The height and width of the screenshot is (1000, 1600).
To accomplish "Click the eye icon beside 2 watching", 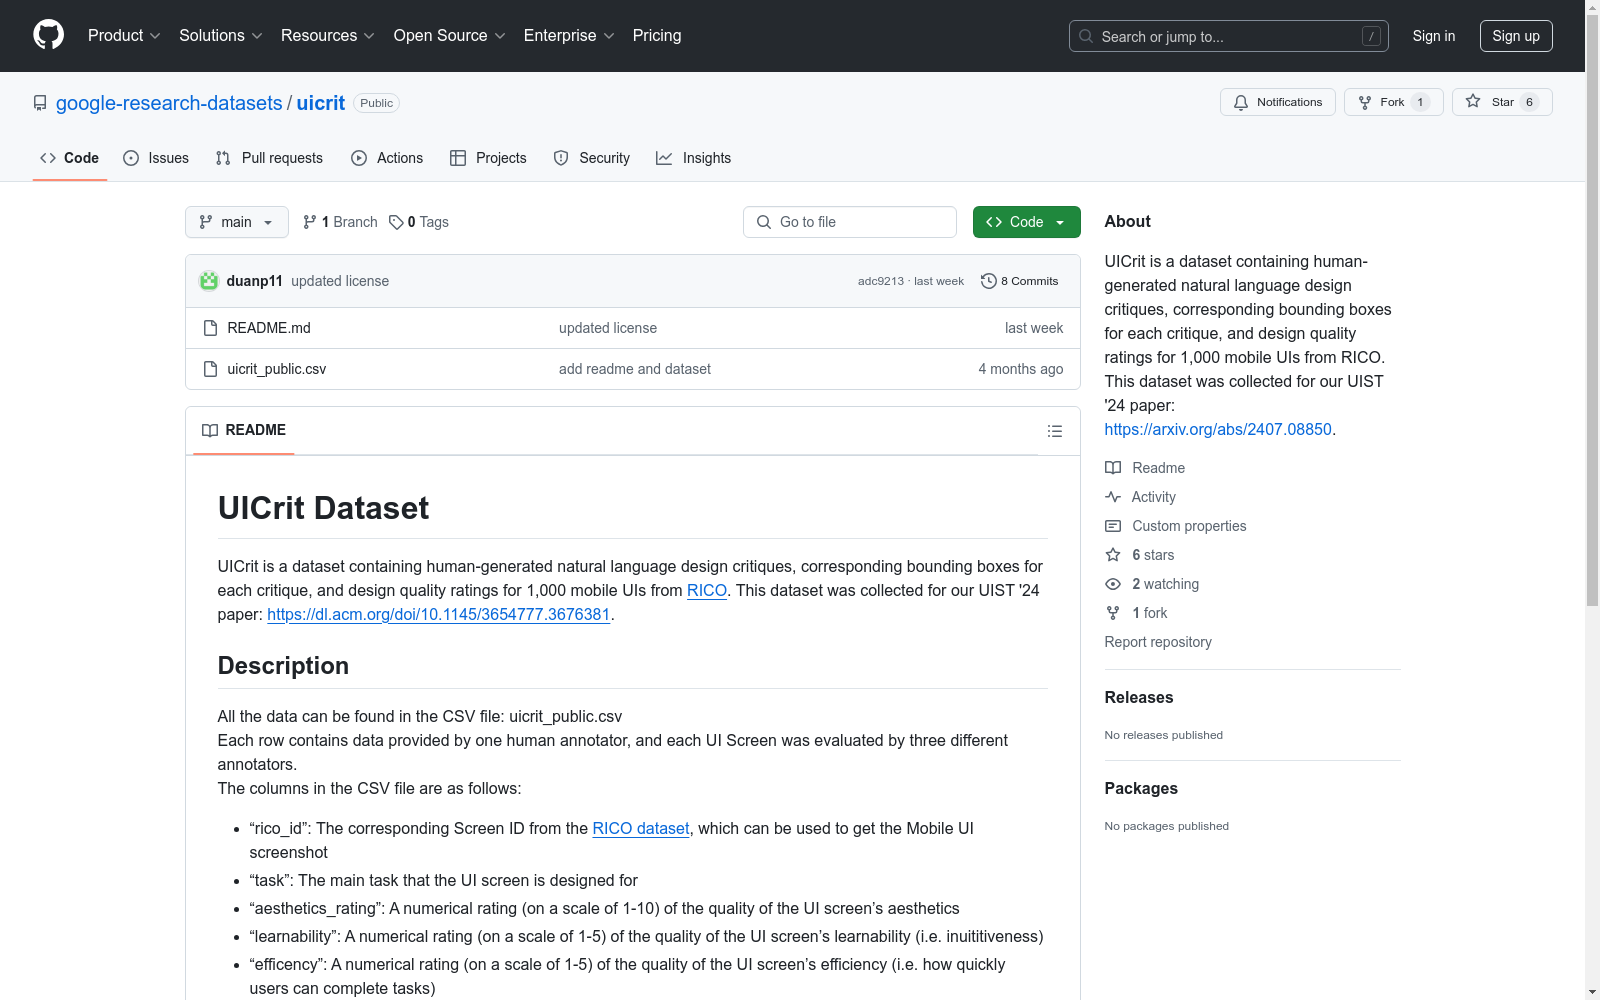I will [1113, 584].
